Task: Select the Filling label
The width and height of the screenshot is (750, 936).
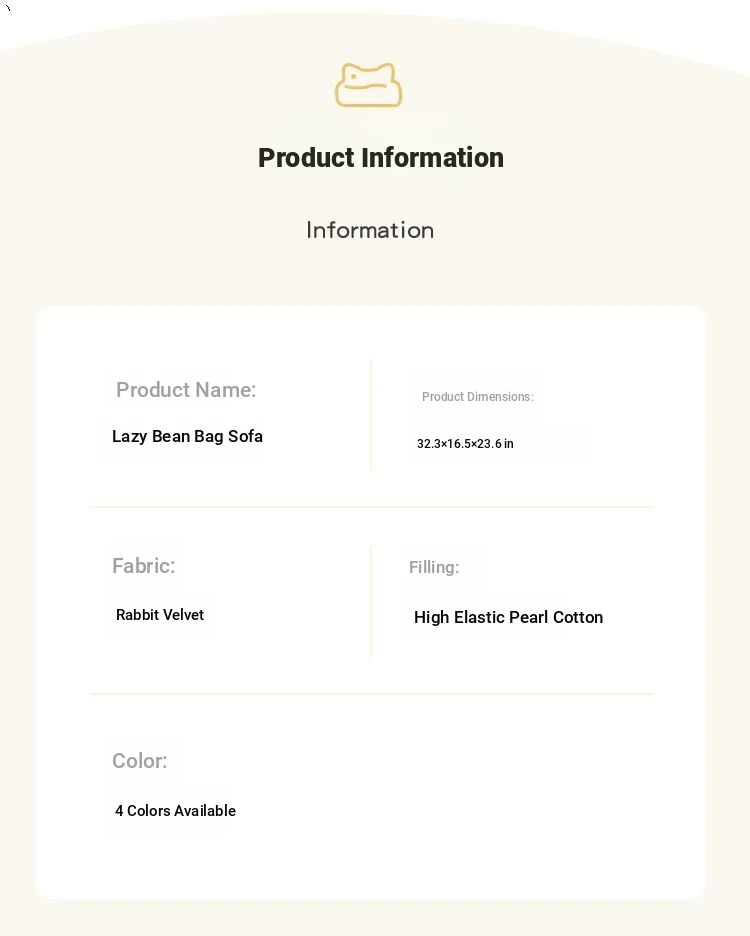Action: [434, 567]
